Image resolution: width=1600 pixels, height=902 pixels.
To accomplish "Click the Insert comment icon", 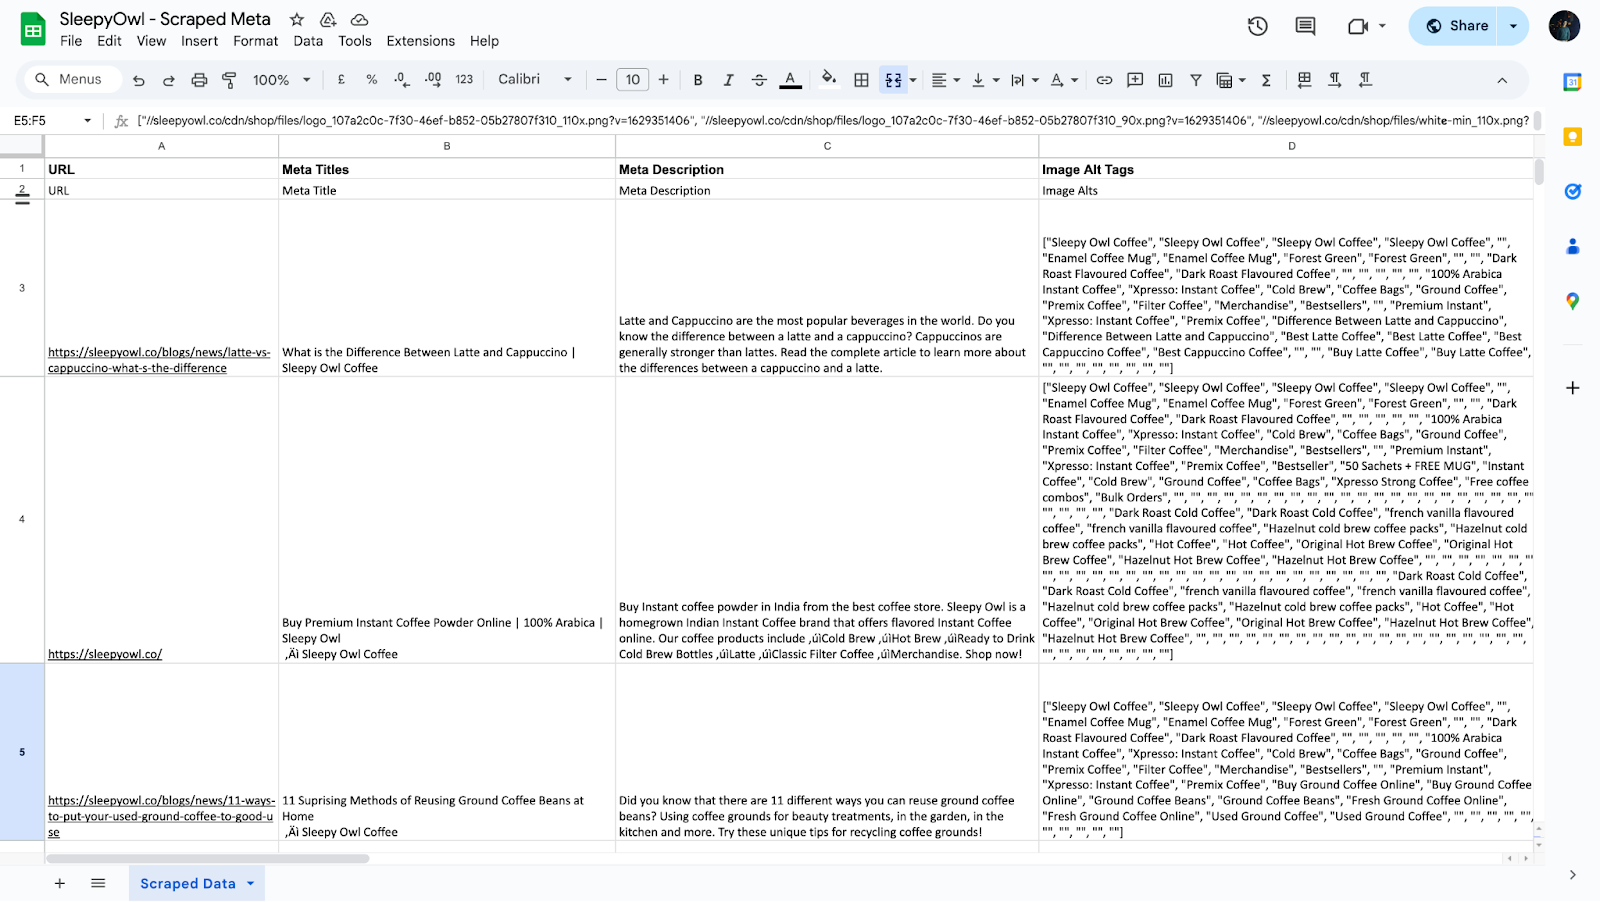I will coord(1135,80).
